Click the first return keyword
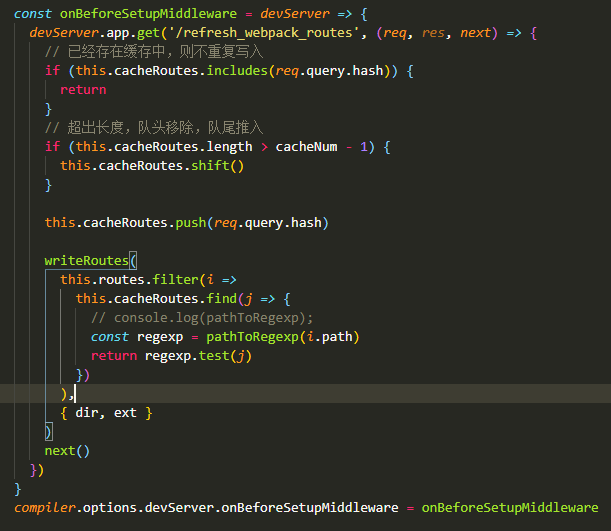 click(x=83, y=90)
